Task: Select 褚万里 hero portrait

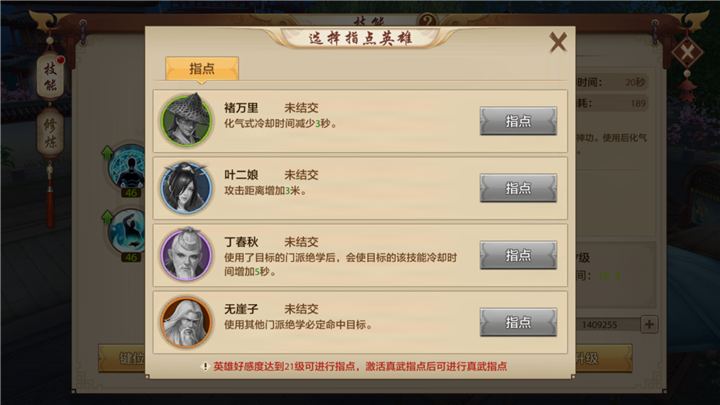Action: click(186, 120)
